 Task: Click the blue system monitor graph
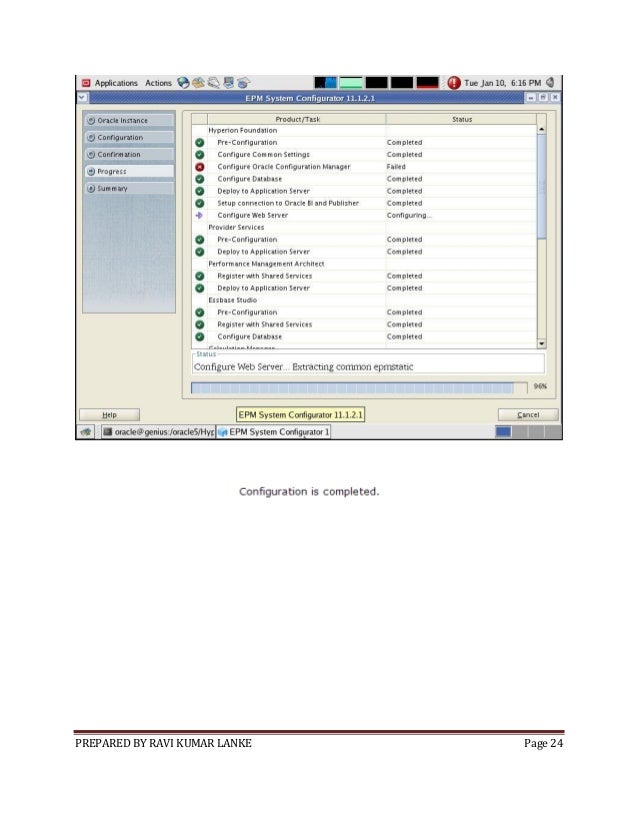pyautogui.click(x=325, y=83)
